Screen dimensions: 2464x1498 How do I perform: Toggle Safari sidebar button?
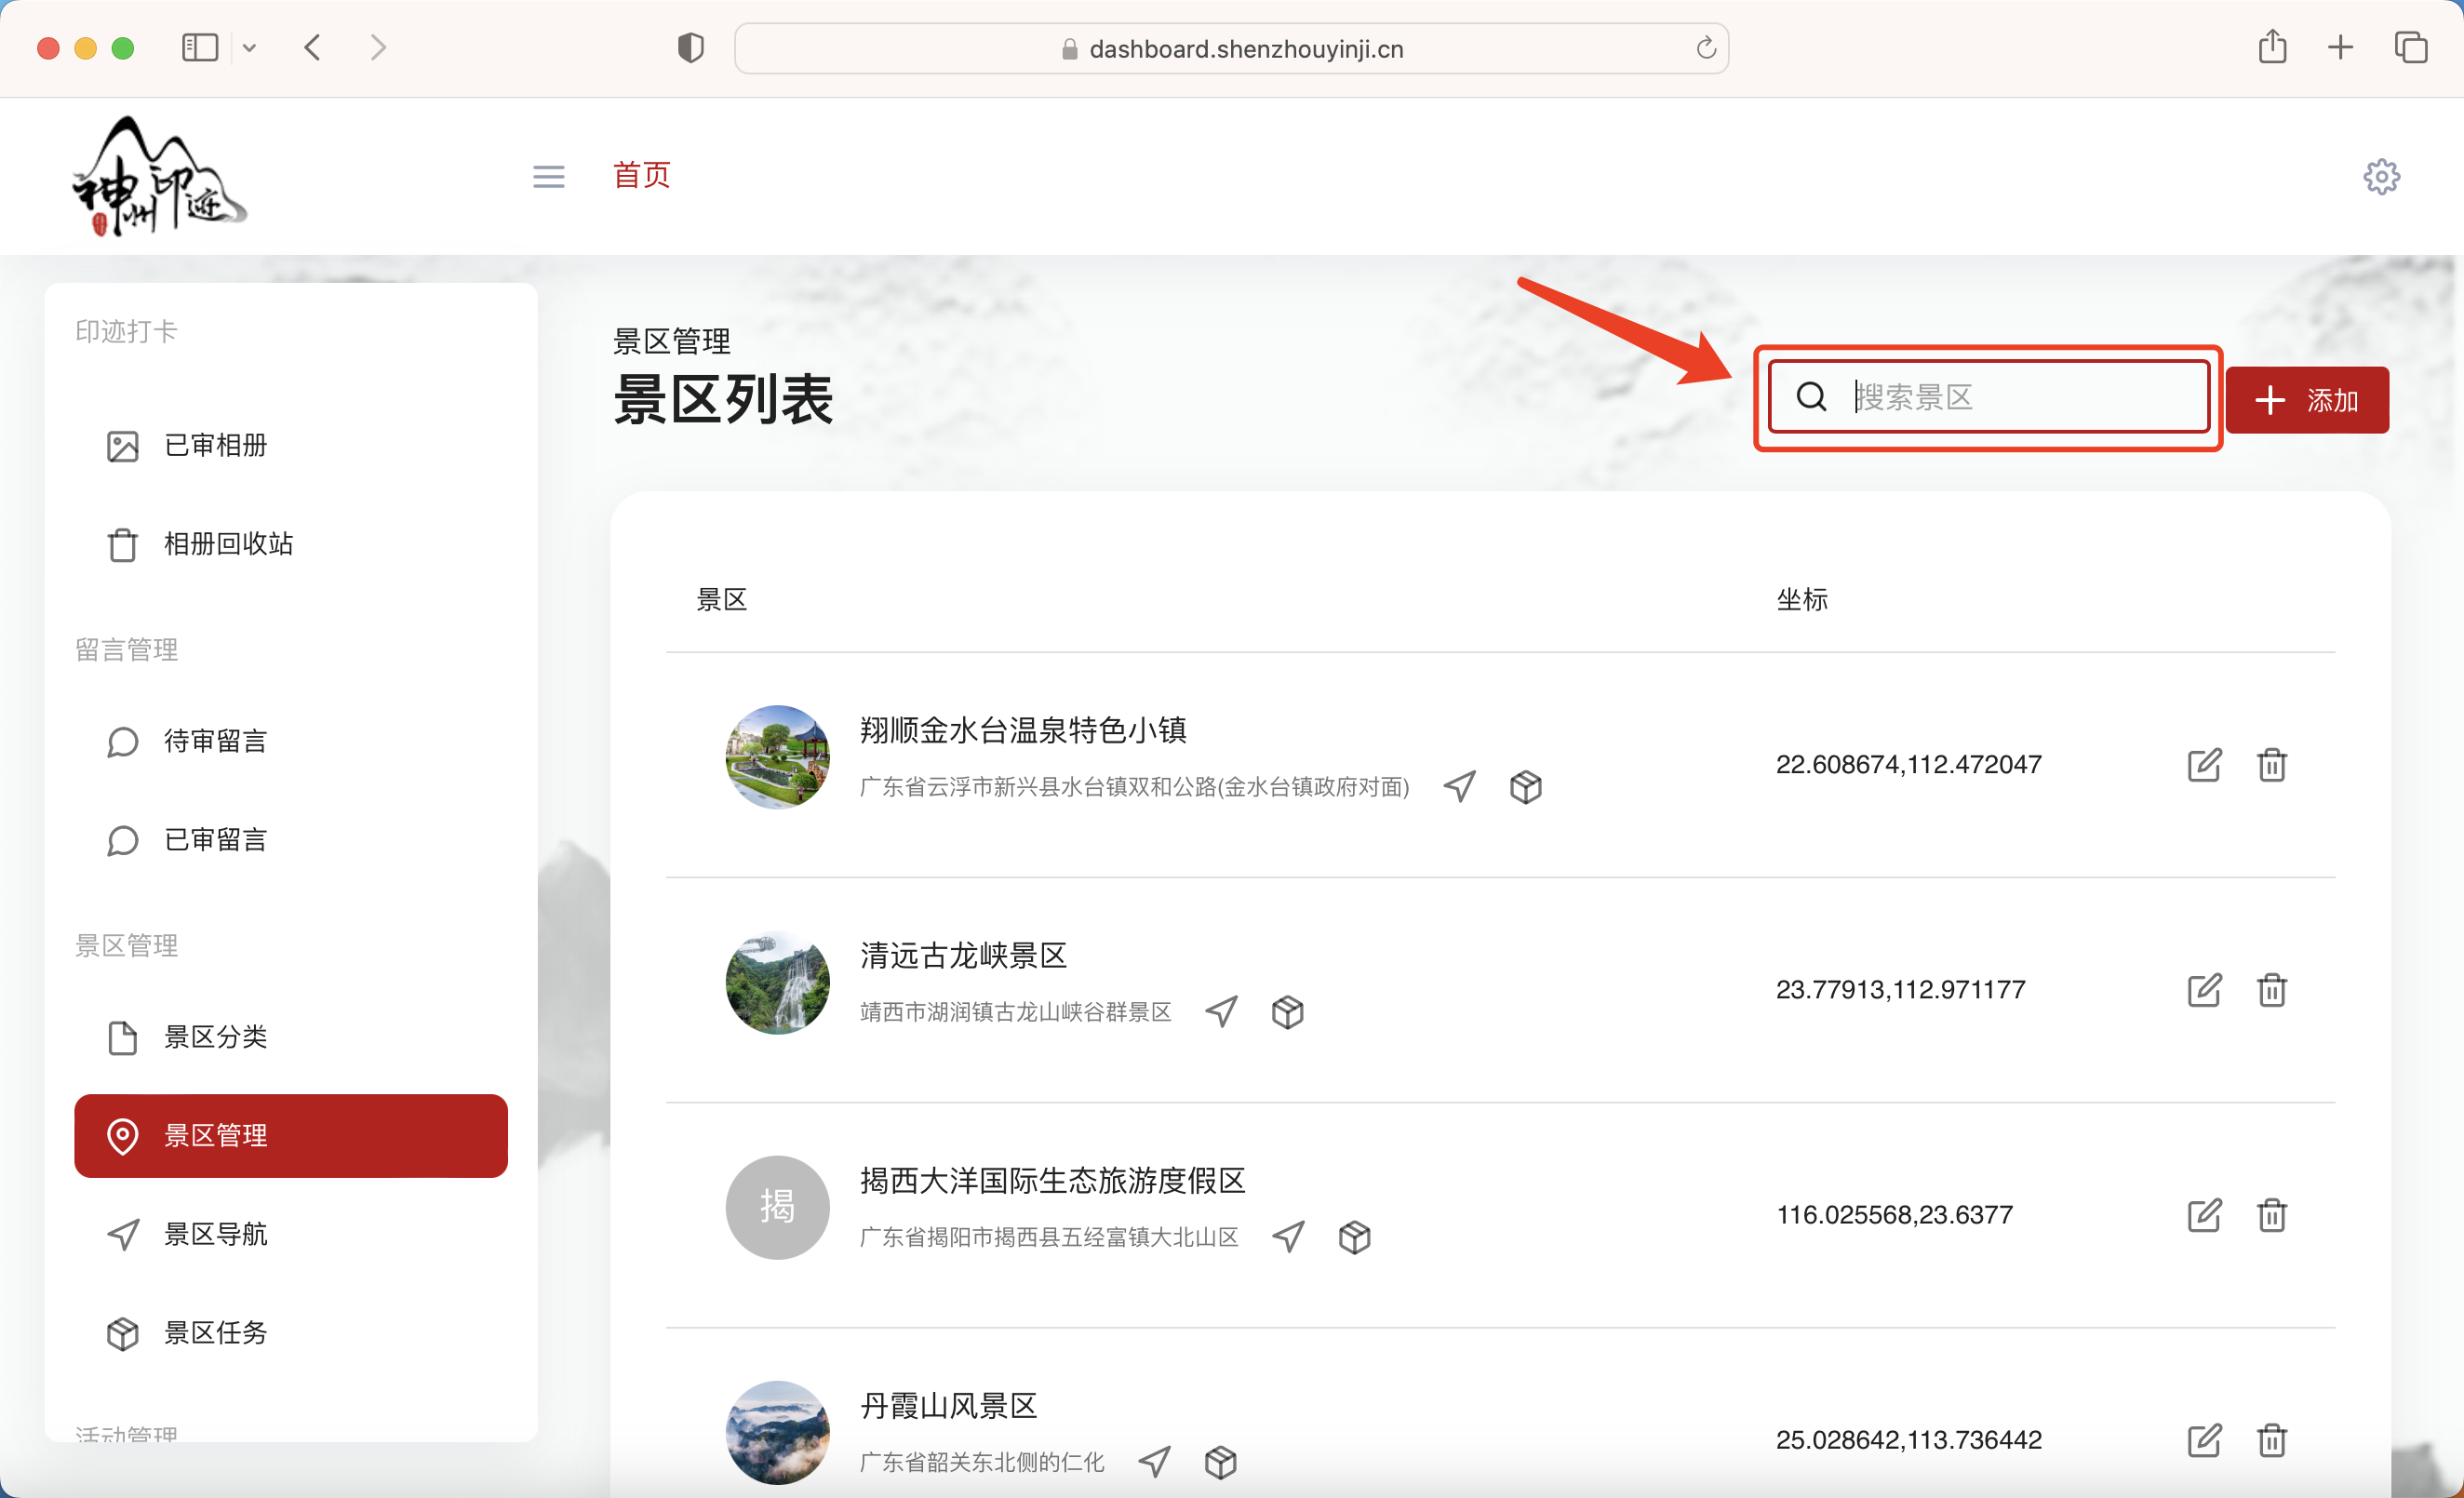(200, 48)
